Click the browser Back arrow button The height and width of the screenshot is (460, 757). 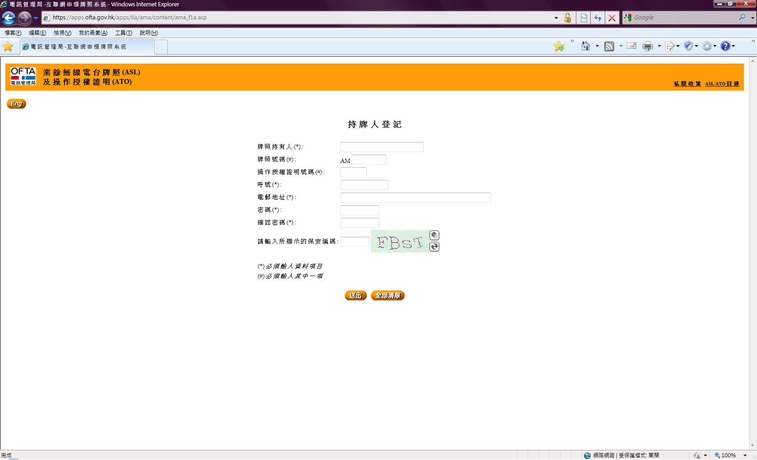(9, 18)
